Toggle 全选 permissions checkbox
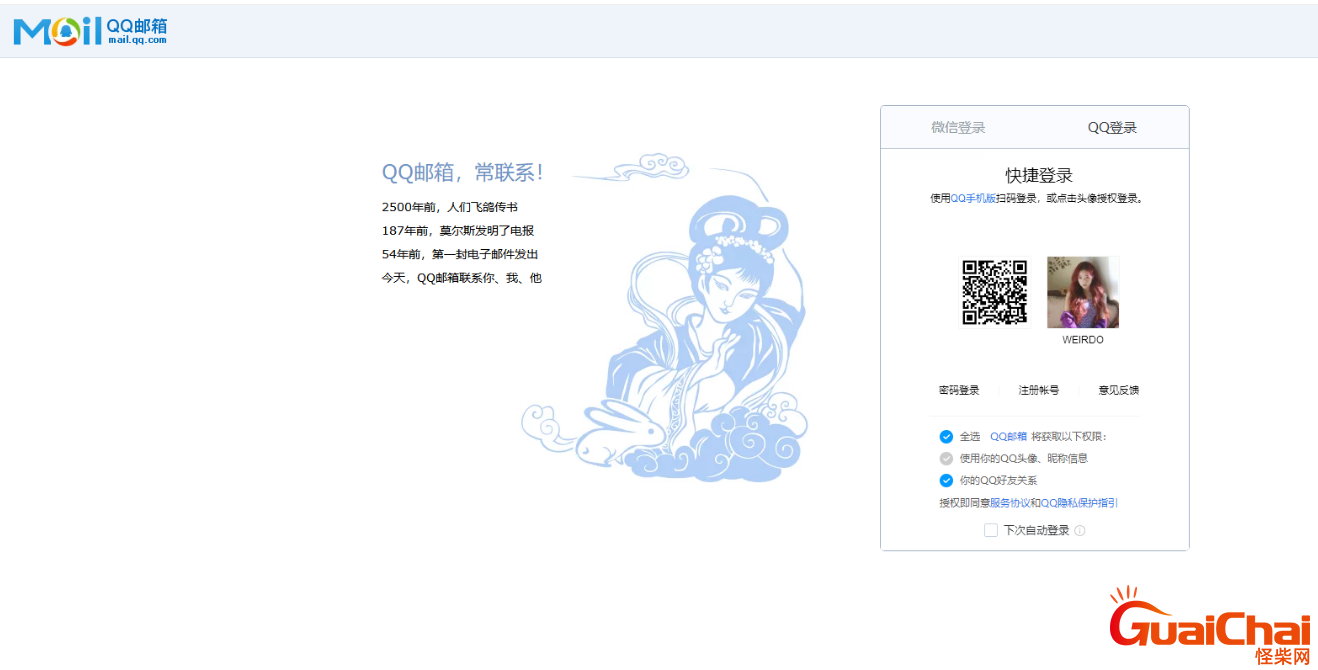The width and height of the screenshot is (1318, 670). 946,436
